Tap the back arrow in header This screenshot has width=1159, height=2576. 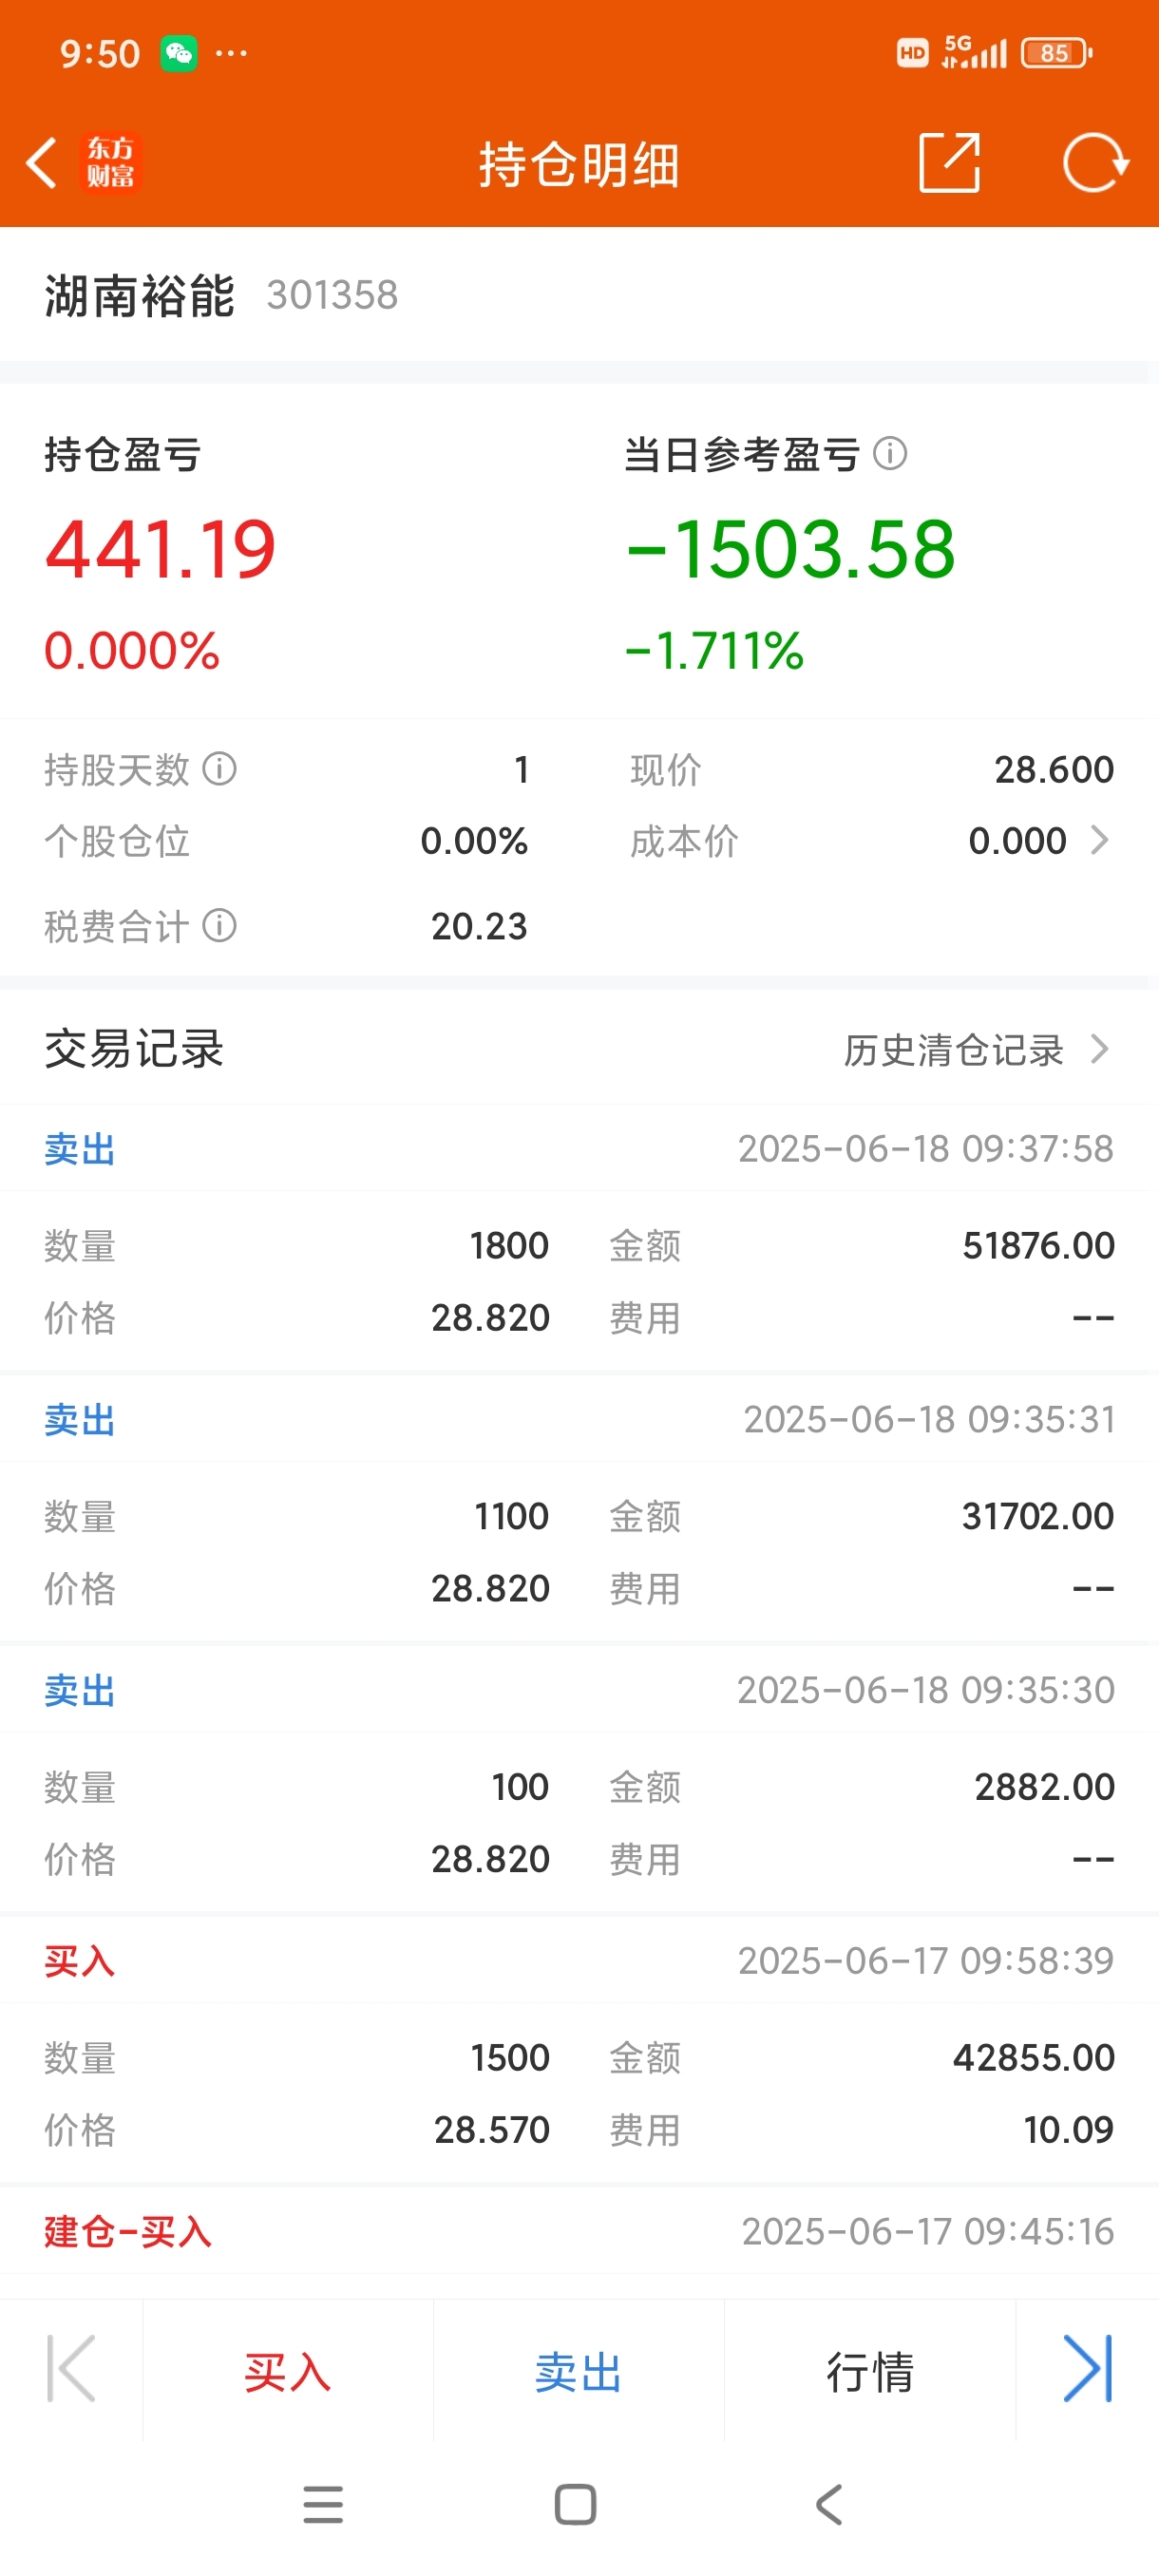[42, 163]
